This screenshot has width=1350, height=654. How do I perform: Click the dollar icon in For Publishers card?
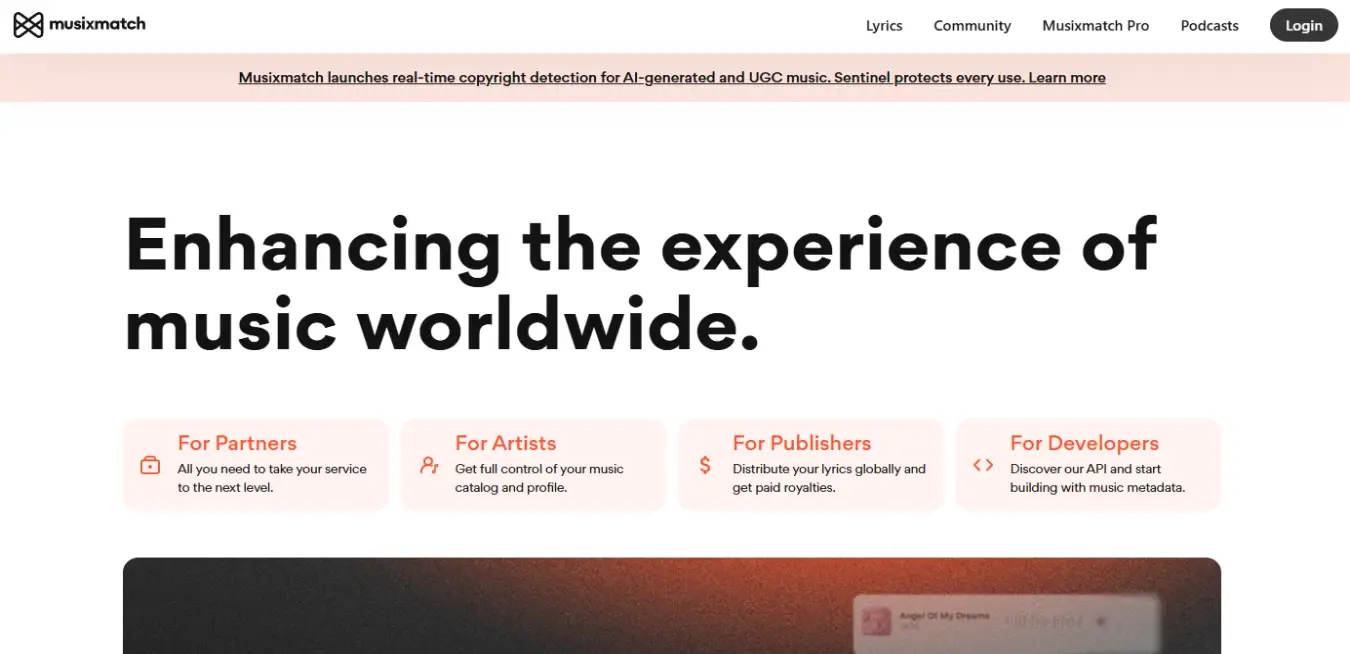click(x=705, y=465)
